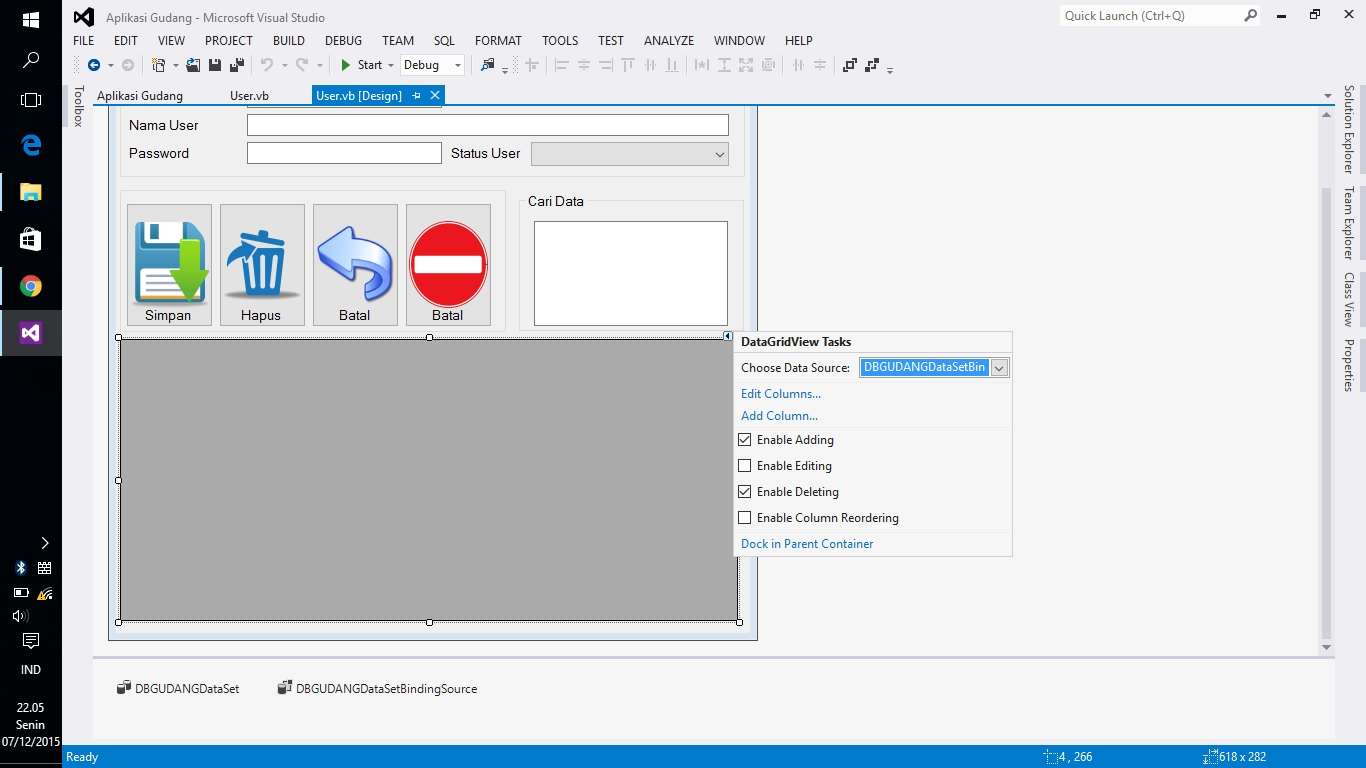Click the DataGridView smart tag arrow
The width and height of the screenshot is (1366, 768).
coord(728,336)
